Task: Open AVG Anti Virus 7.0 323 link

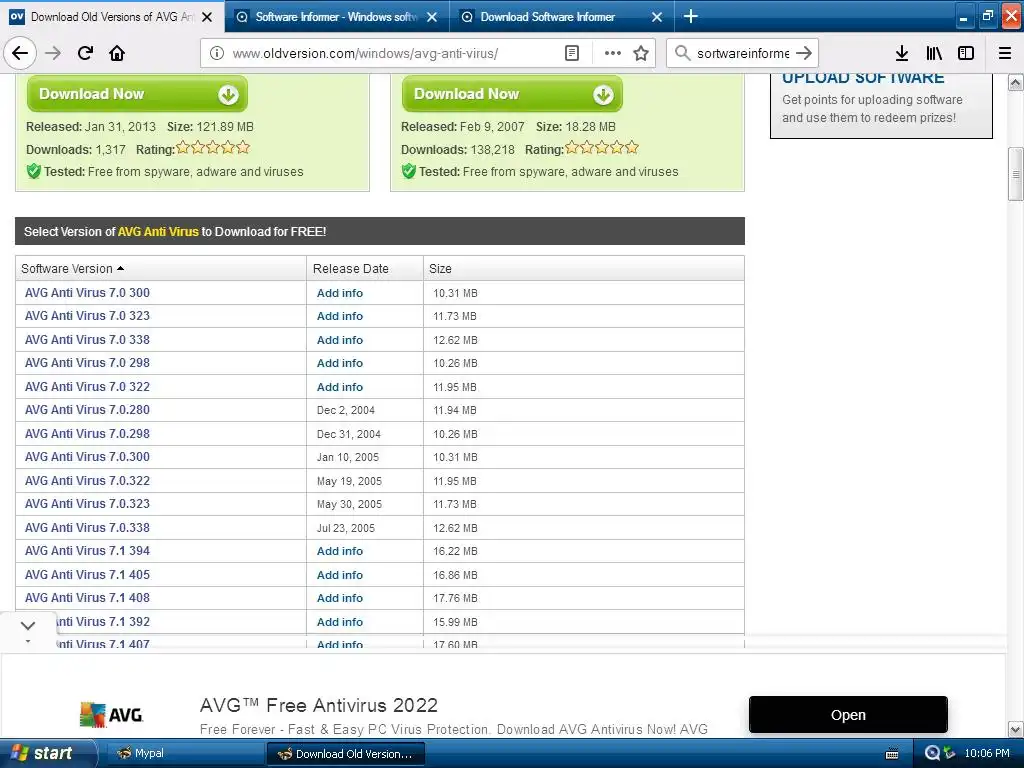Action: click(x=87, y=315)
